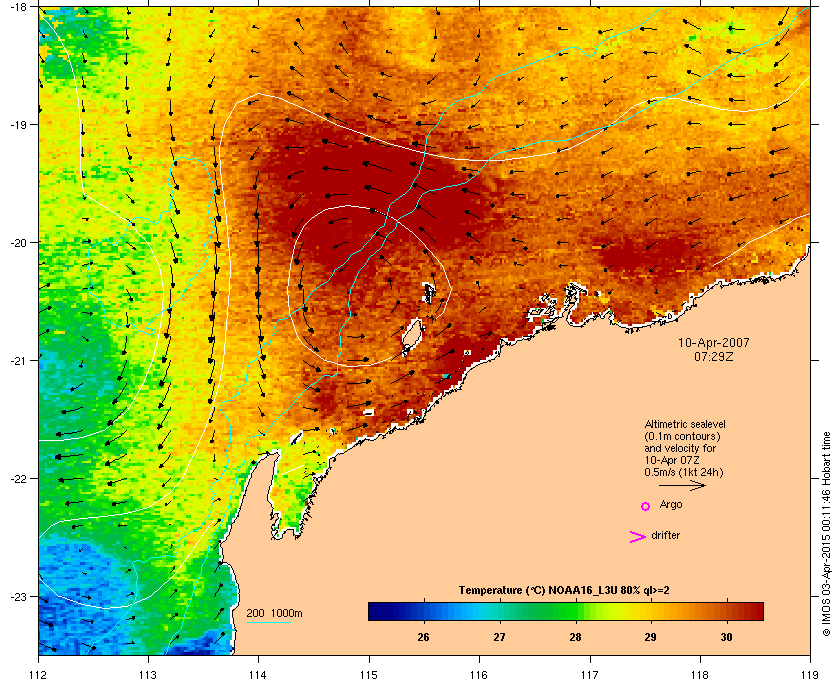The height and width of the screenshot is (680, 840).
Task: Click the "0.5m/s (1kt 24h)" legend text
Action: pos(684,473)
